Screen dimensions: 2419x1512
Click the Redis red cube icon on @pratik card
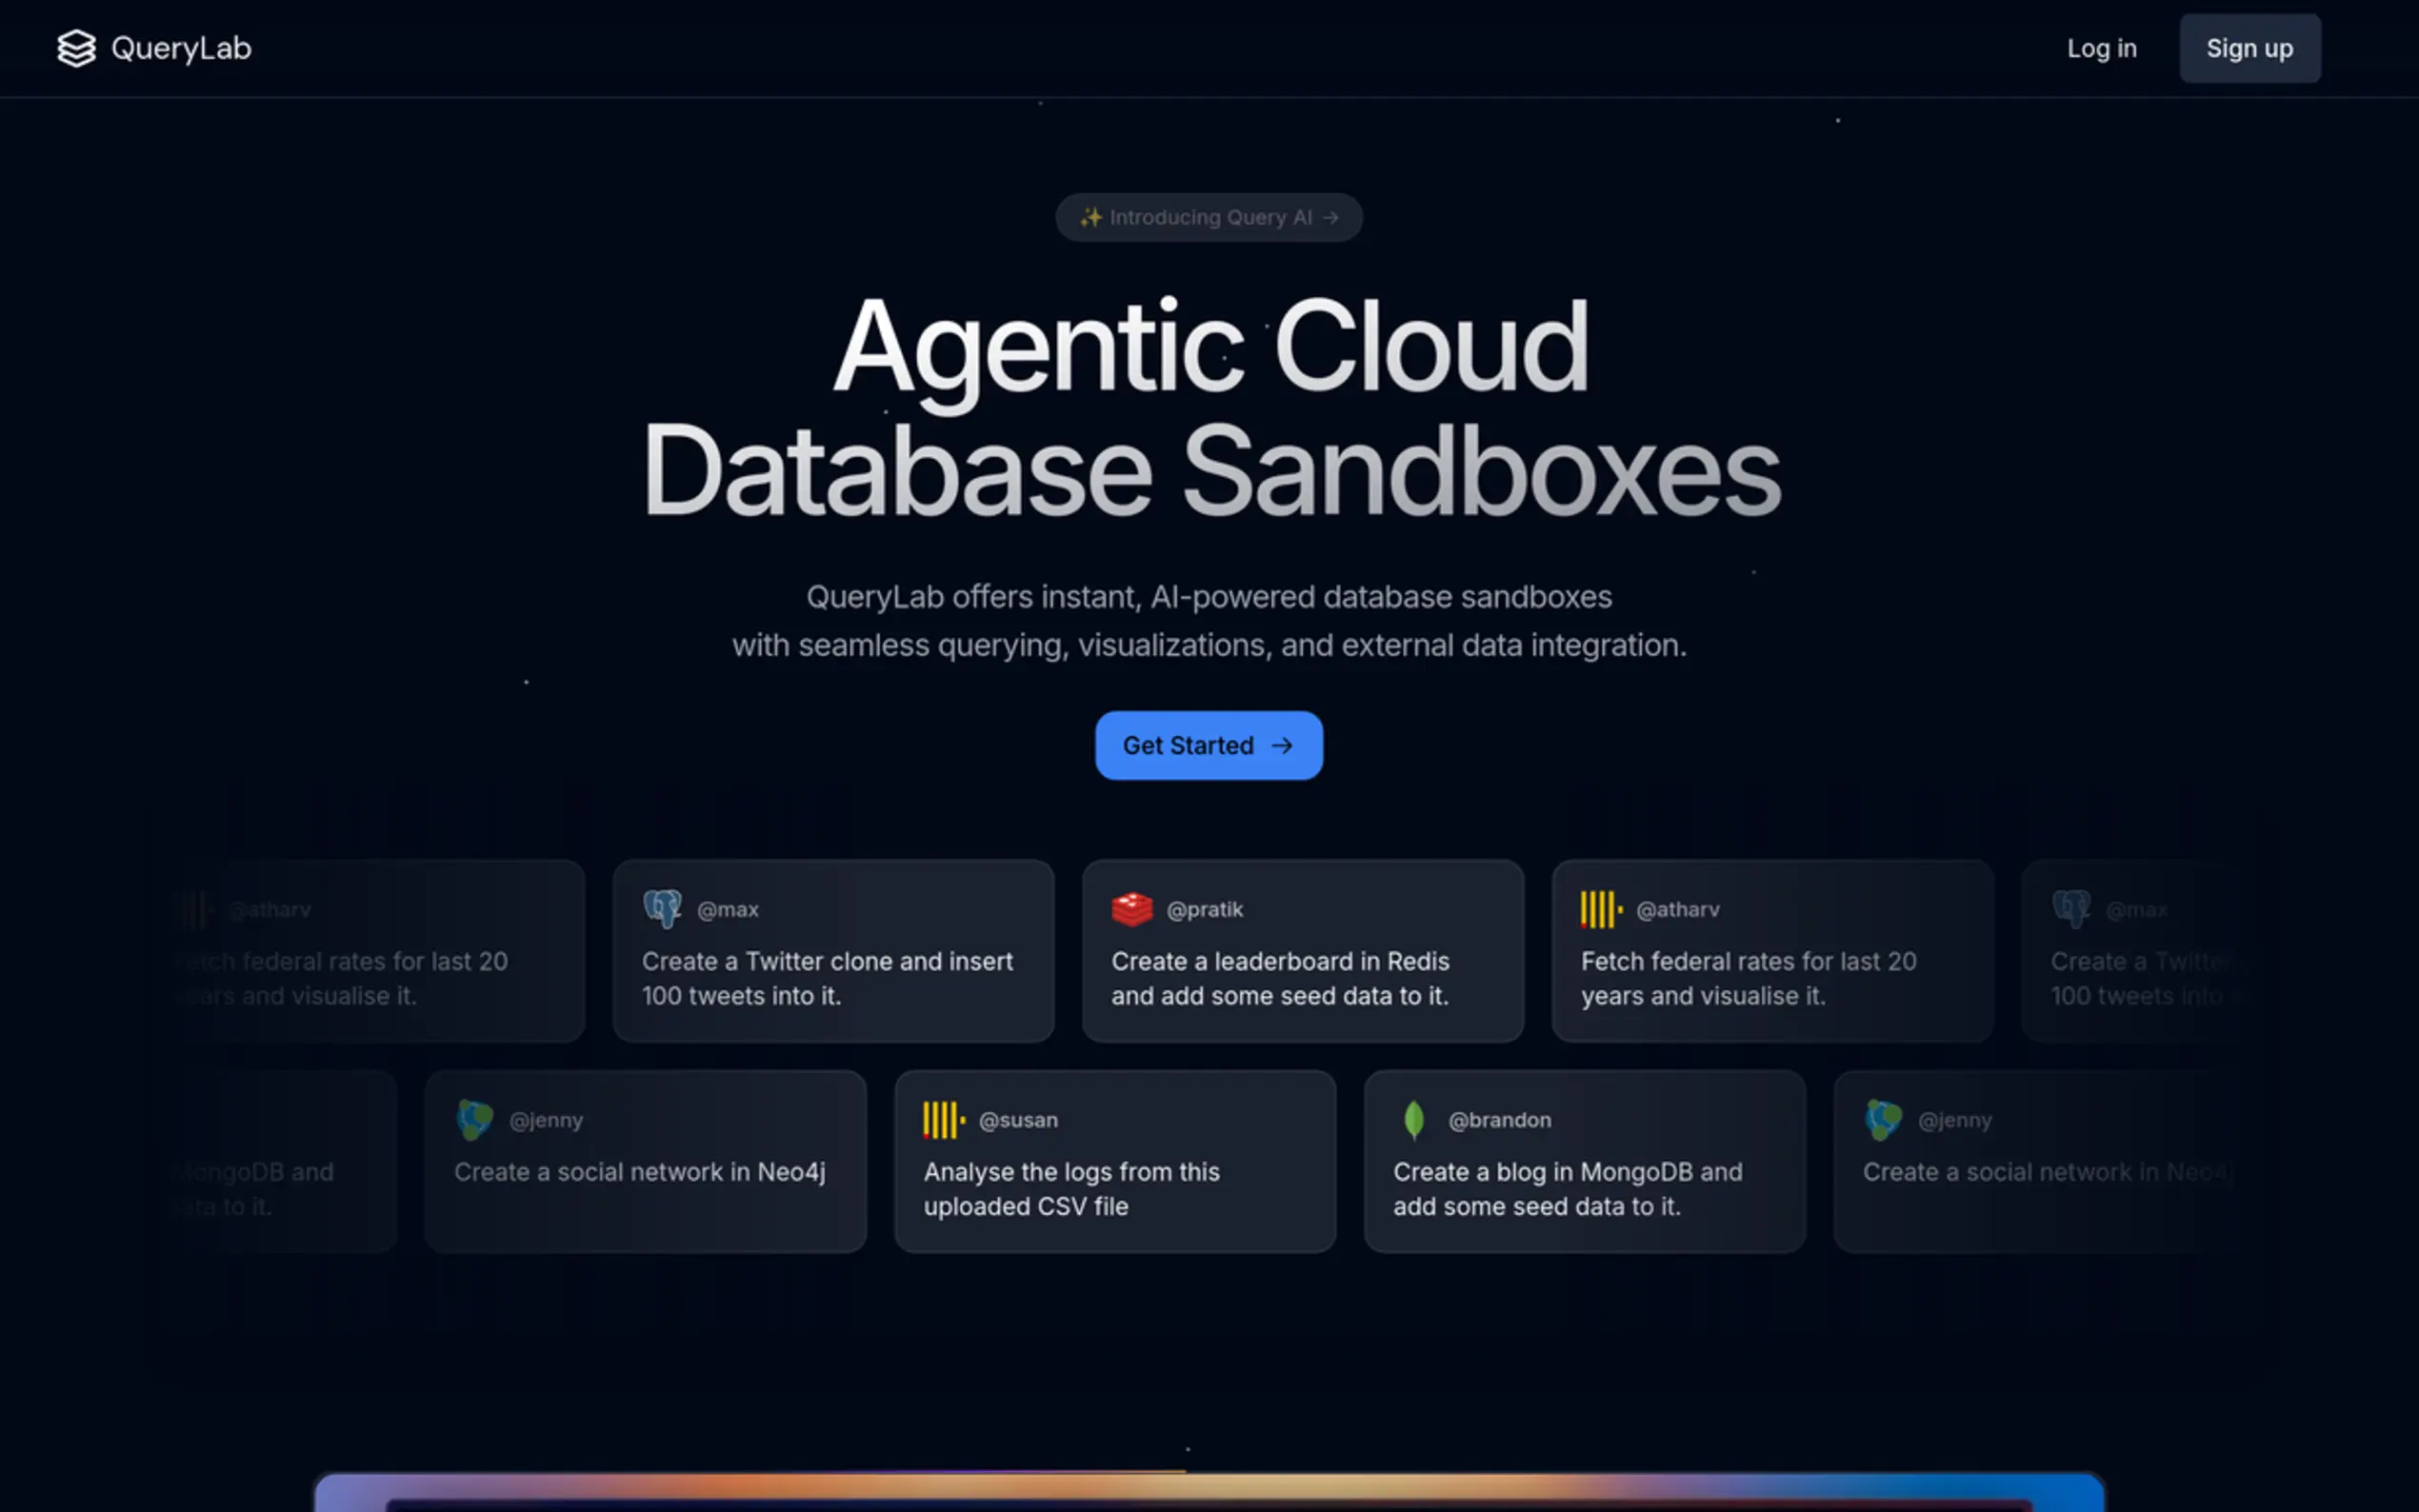pos(1132,909)
